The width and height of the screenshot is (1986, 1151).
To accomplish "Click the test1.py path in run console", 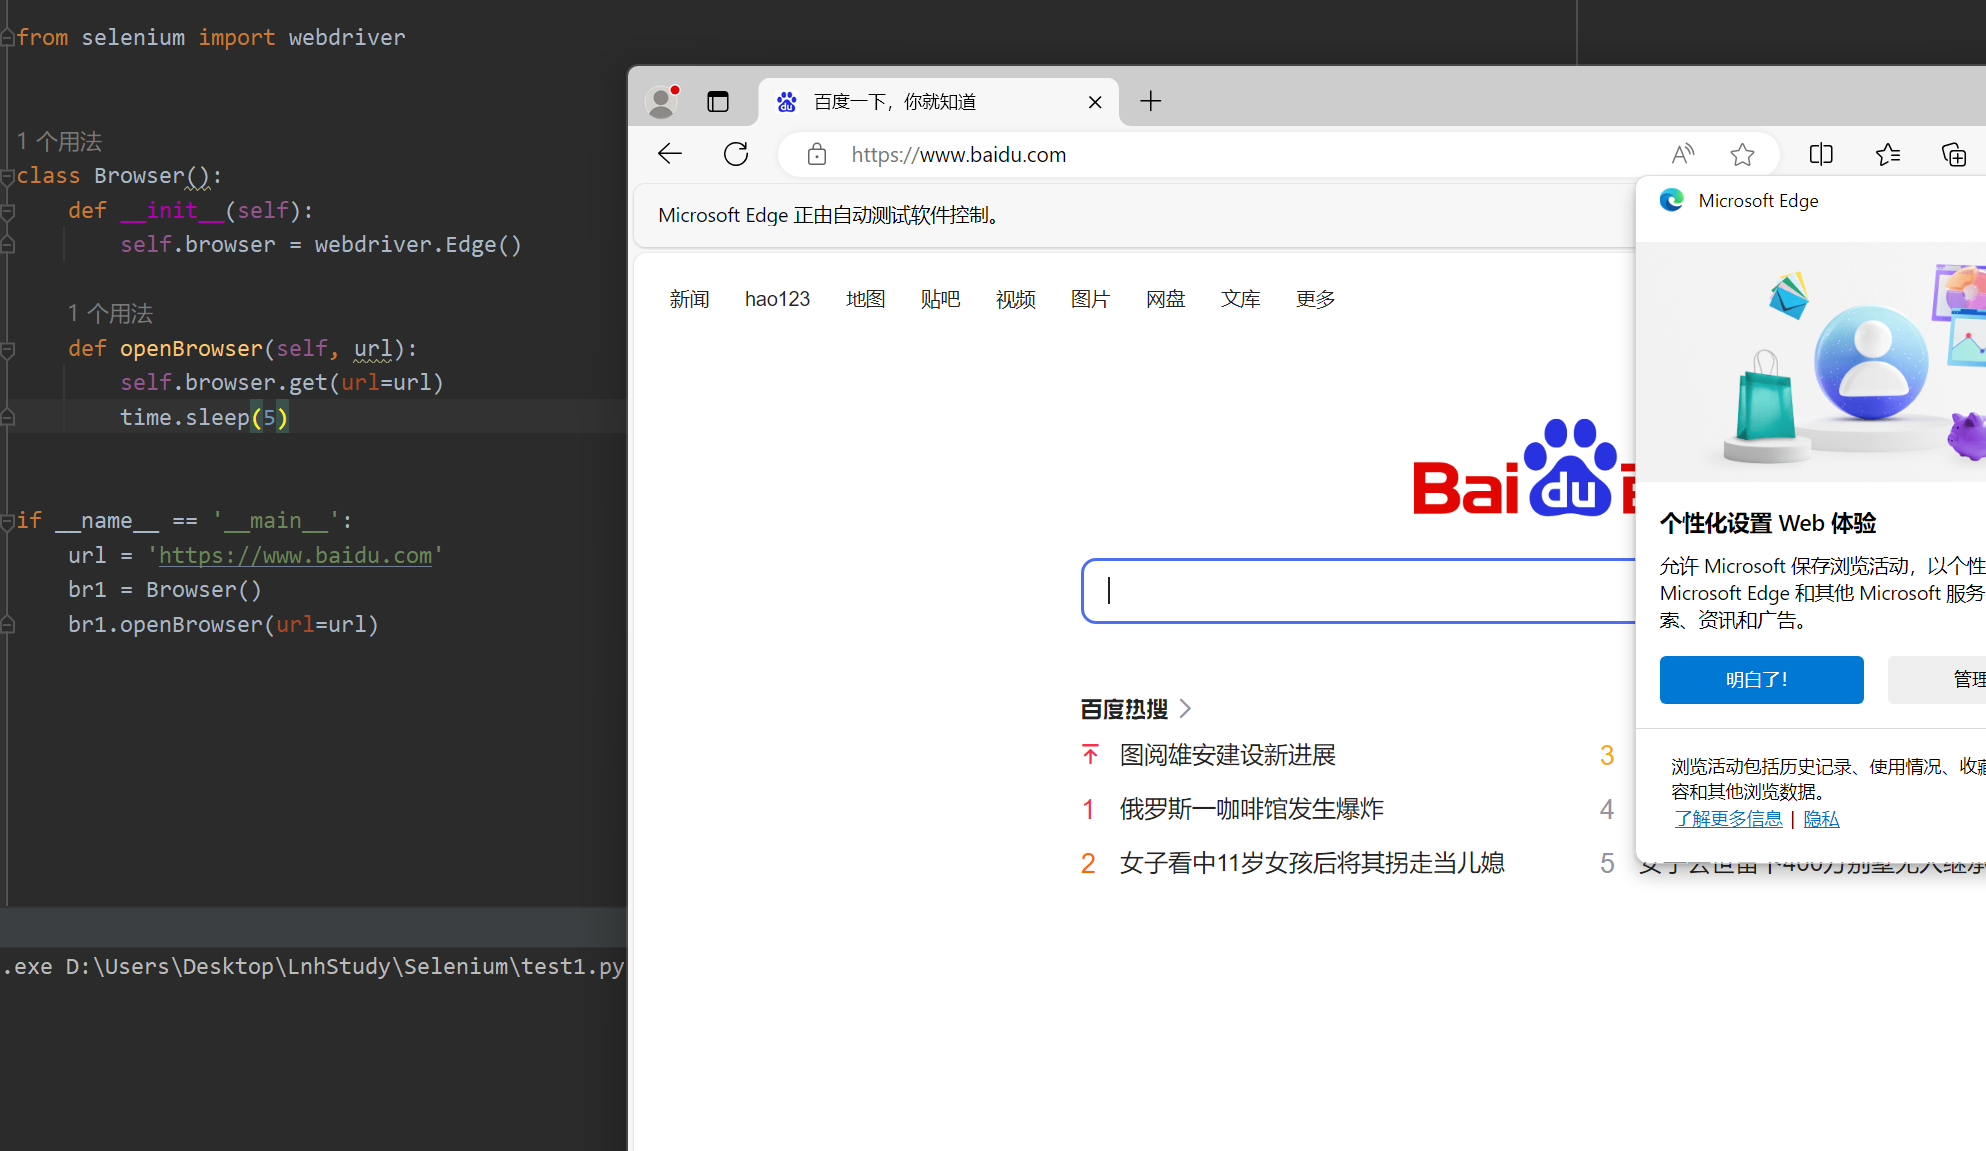I will tap(345, 966).
